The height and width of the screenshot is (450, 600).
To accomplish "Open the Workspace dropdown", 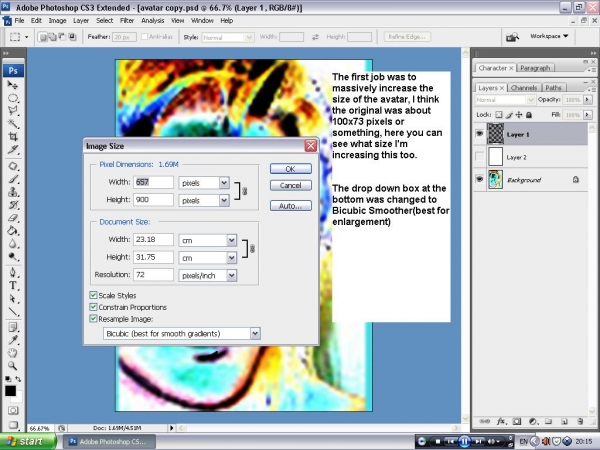I will pyautogui.click(x=549, y=36).
